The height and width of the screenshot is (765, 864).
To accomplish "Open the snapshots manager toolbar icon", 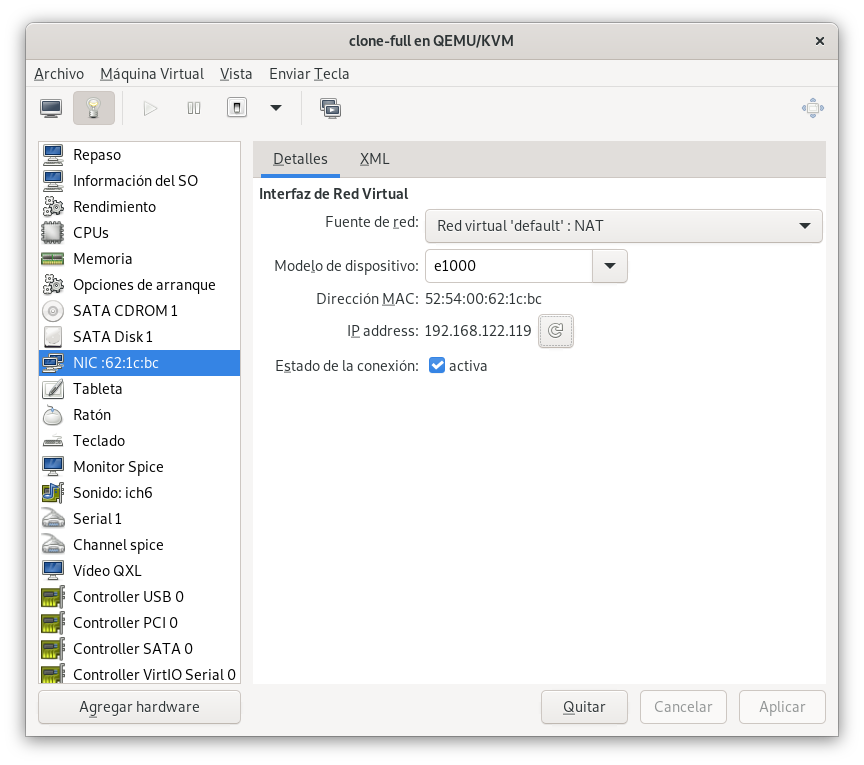I will pyautogui.click(x=330, y=108).
